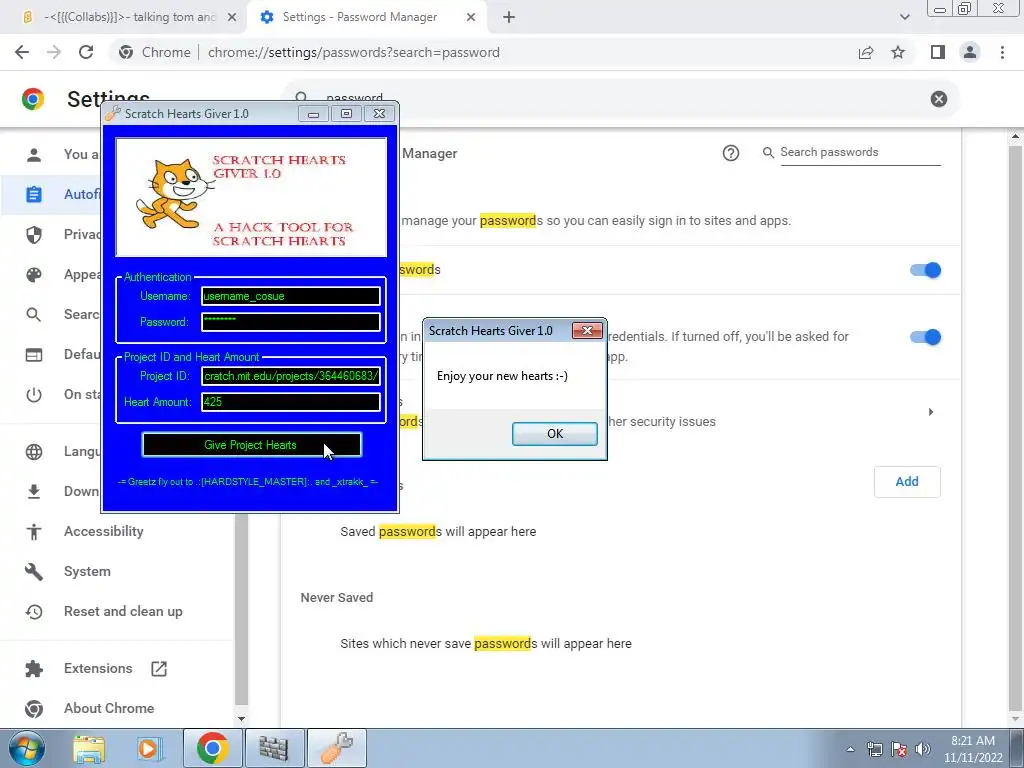The image size is (1024, 768).
Task: Click the Scratch Hearts Giver taskbar icon
Action: (336, 748)
